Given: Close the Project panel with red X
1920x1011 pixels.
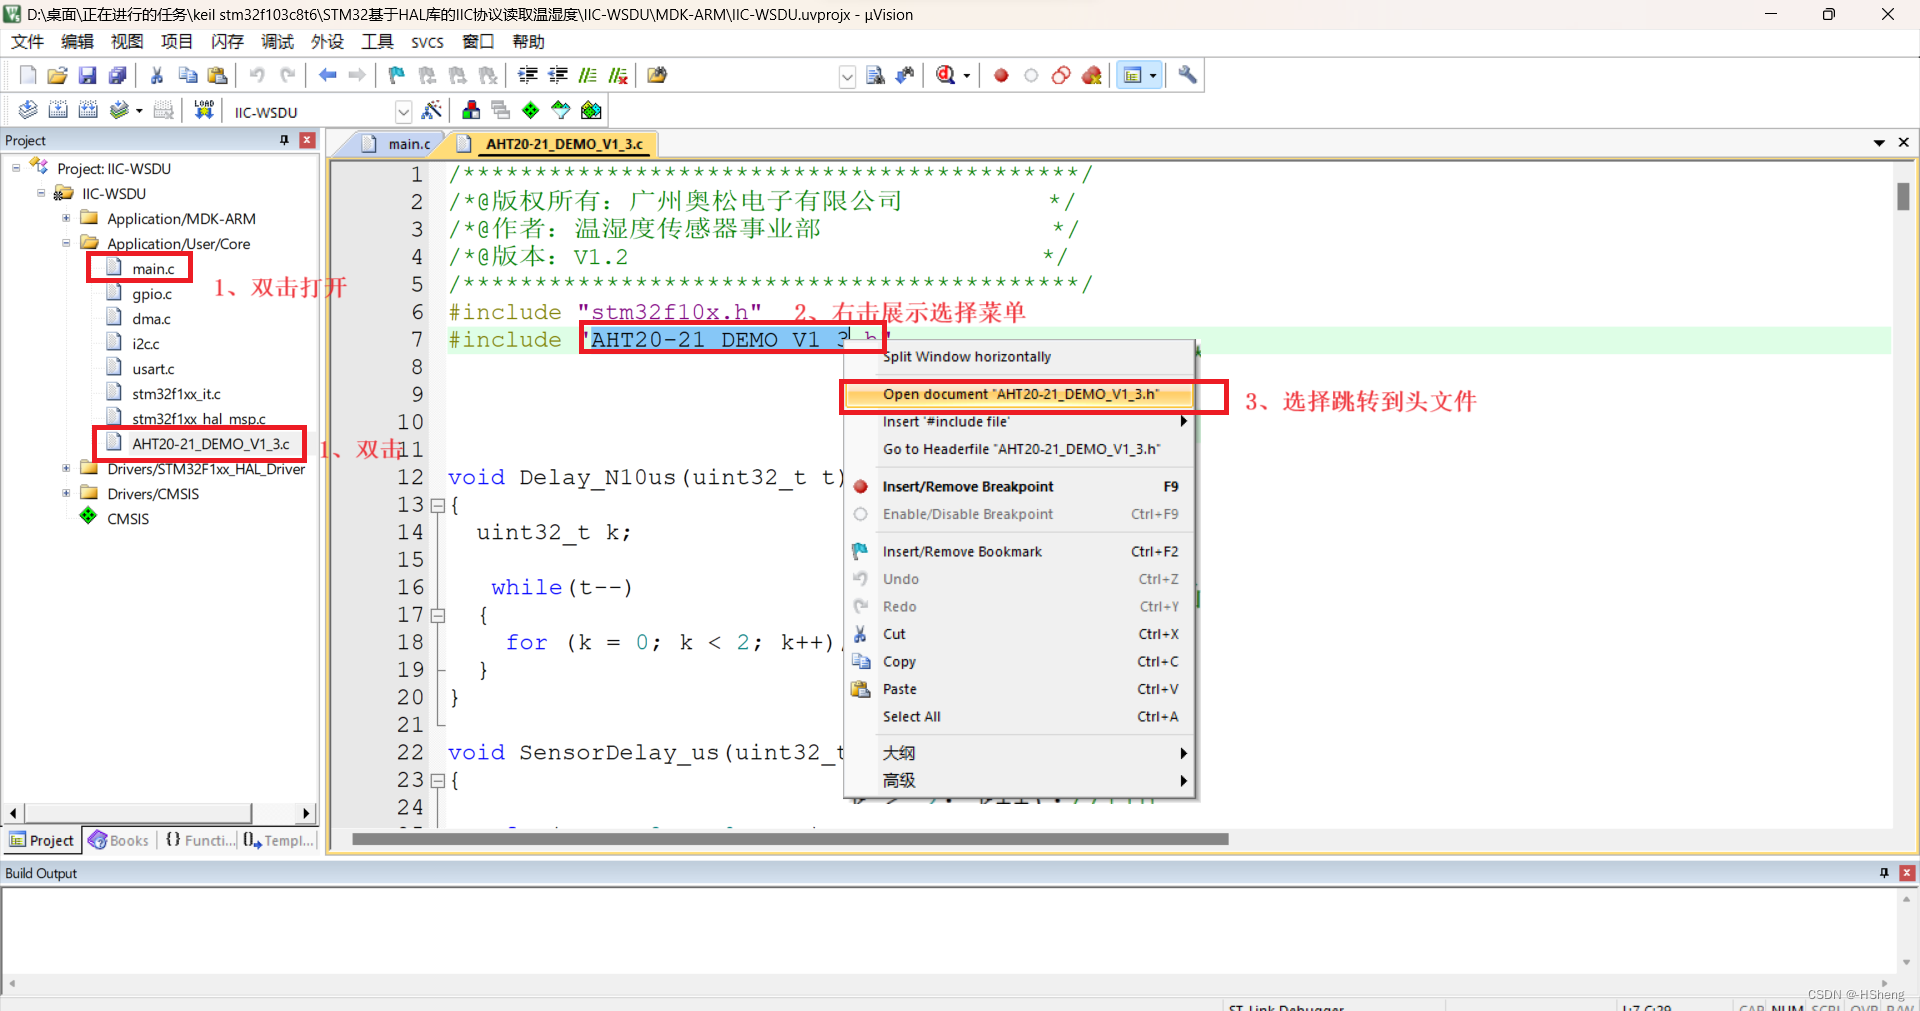Looking at the screenshot, I should click(308, 140).
